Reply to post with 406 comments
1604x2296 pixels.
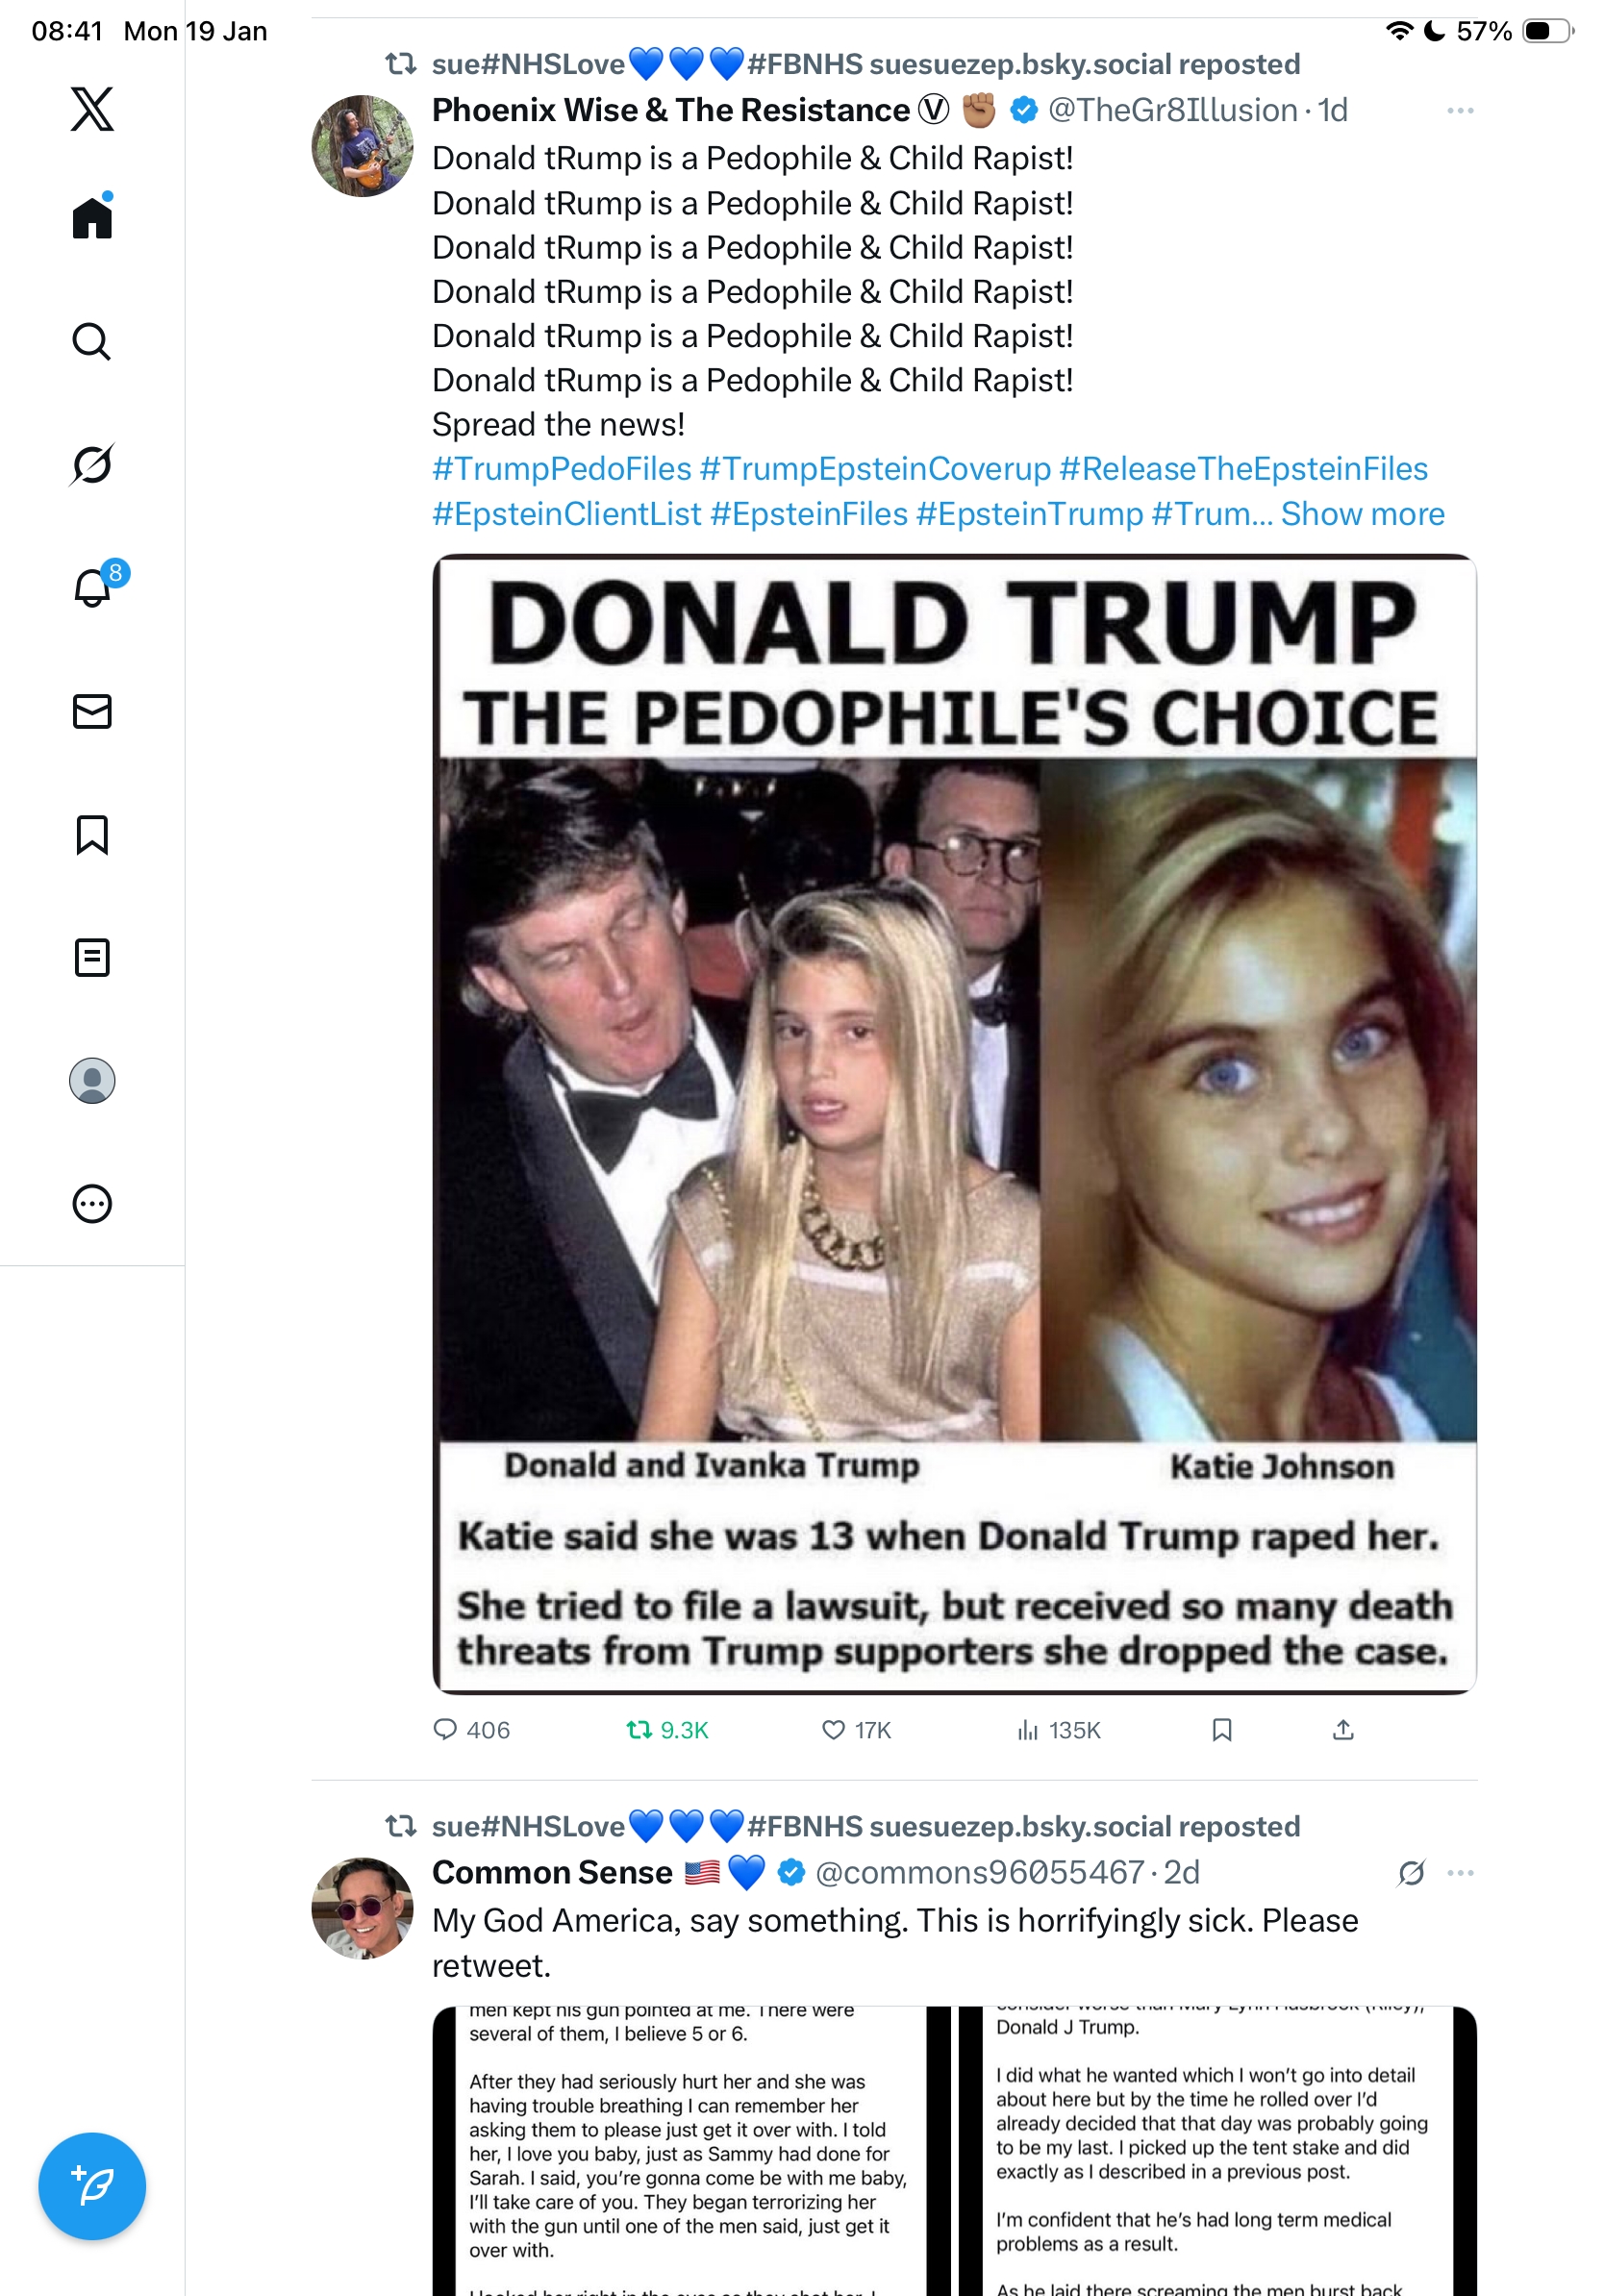(x=471, y=1730)
